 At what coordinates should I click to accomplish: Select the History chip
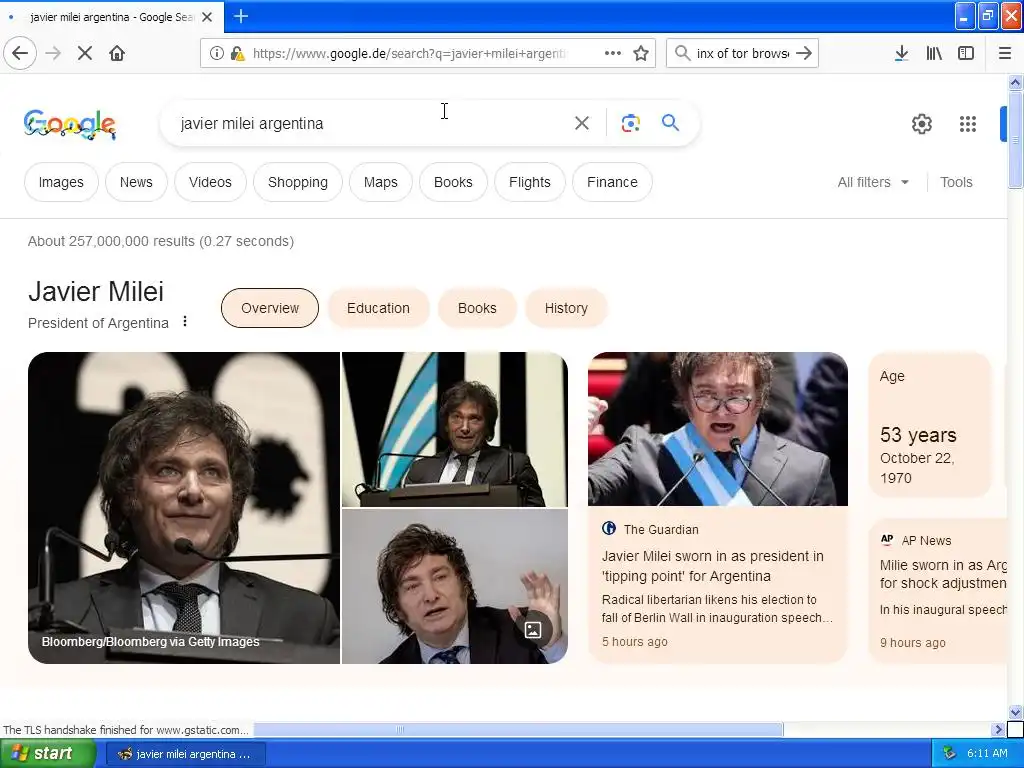(x=566, y=308)
